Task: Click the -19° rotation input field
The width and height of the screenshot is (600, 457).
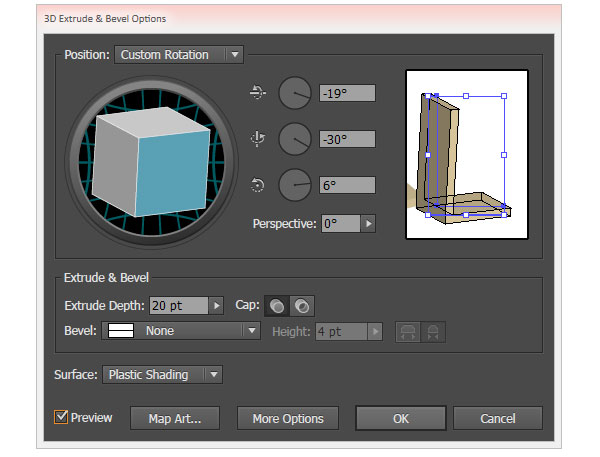Action: (347, 93)
